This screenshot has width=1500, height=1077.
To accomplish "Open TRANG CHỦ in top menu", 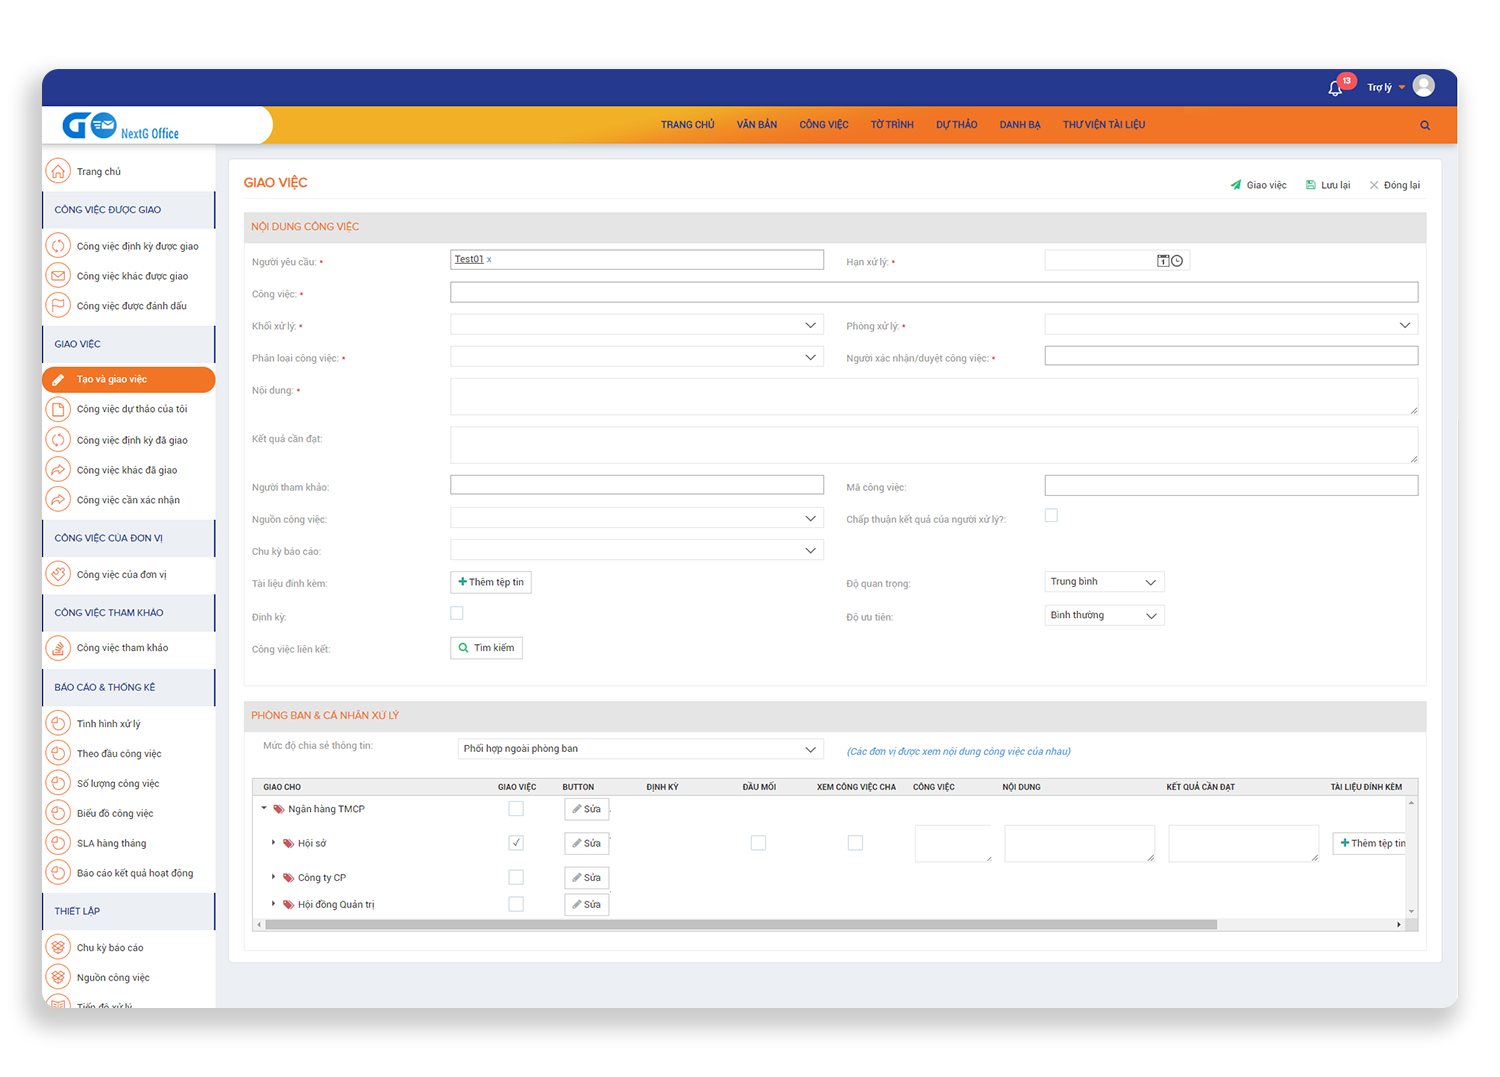I will pos(688,125).
